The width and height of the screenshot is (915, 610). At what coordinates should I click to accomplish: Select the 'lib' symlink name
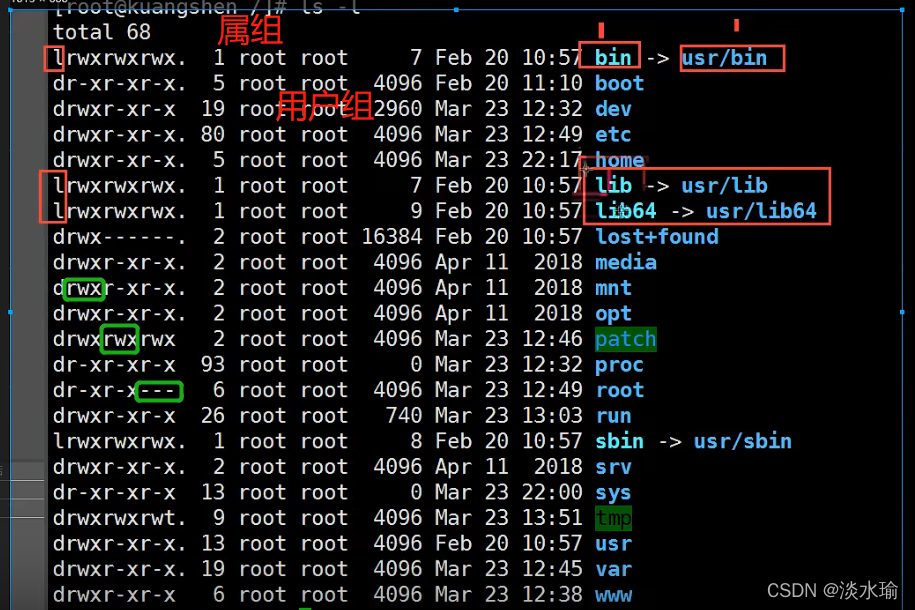click(x=613, y=186)
